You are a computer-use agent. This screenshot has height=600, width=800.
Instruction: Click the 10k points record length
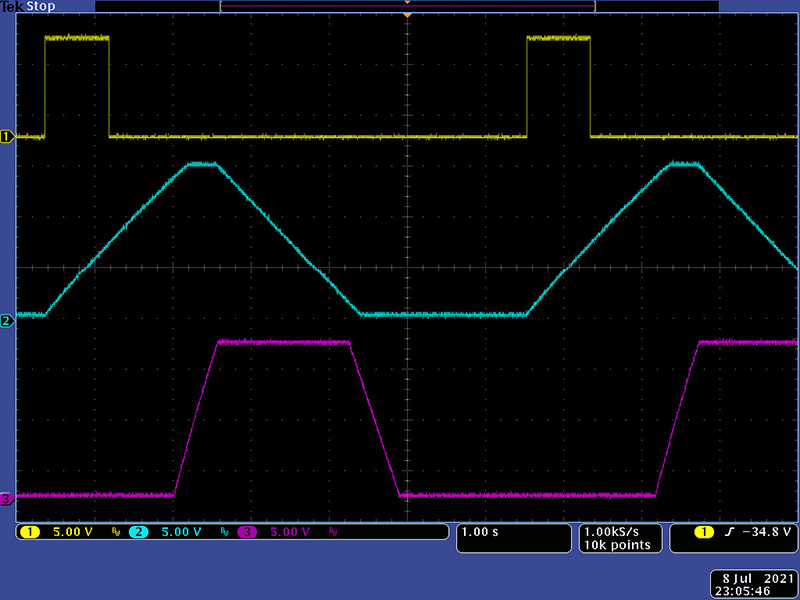(617, 545)
